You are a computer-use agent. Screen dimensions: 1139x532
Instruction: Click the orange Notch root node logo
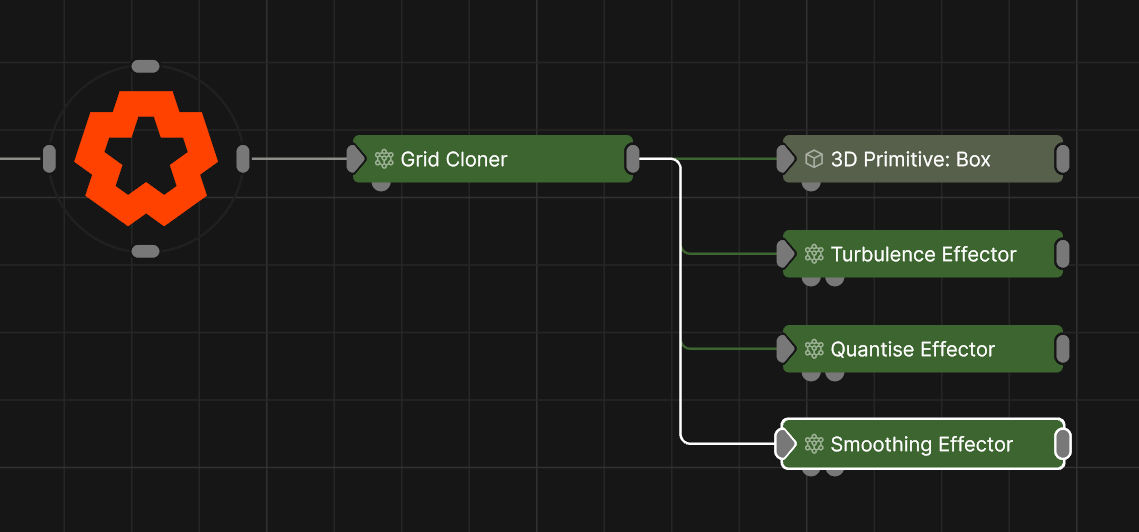point(146,158)
